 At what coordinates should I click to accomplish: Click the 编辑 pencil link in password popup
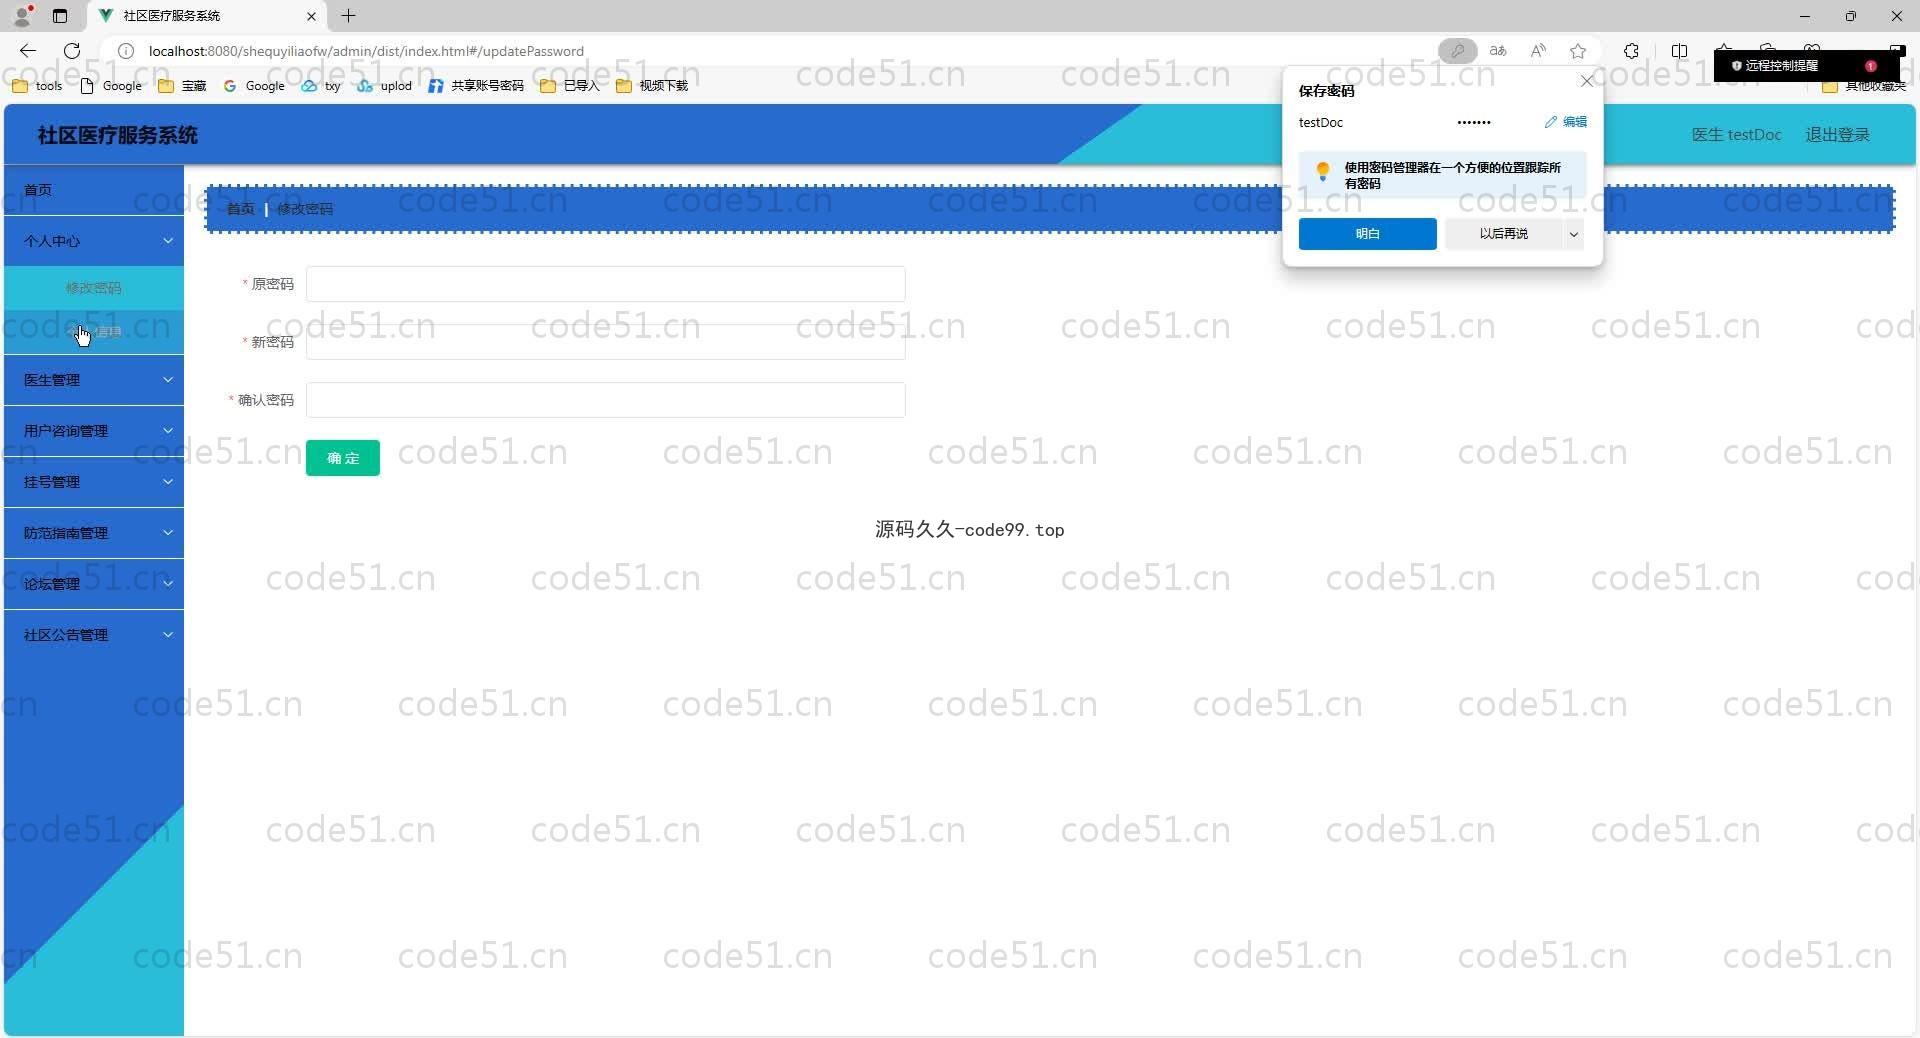[x=1566, y=122]
